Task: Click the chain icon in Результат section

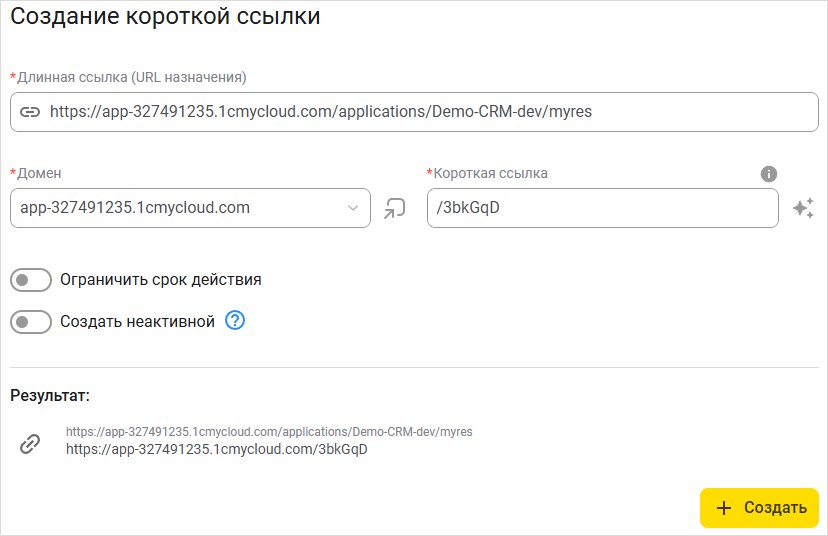Action: [x=30, y=444]
